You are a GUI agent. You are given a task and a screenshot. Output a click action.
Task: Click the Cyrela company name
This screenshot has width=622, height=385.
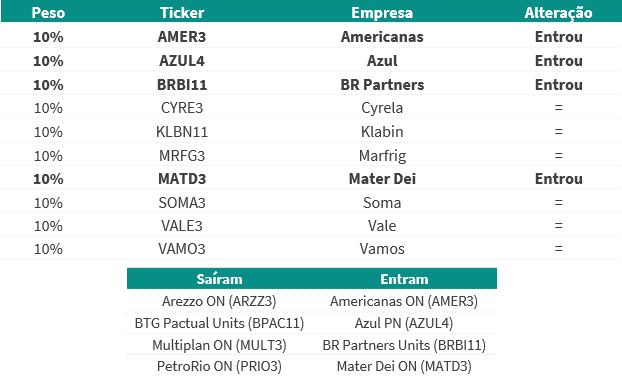click(x=382, y=108)
